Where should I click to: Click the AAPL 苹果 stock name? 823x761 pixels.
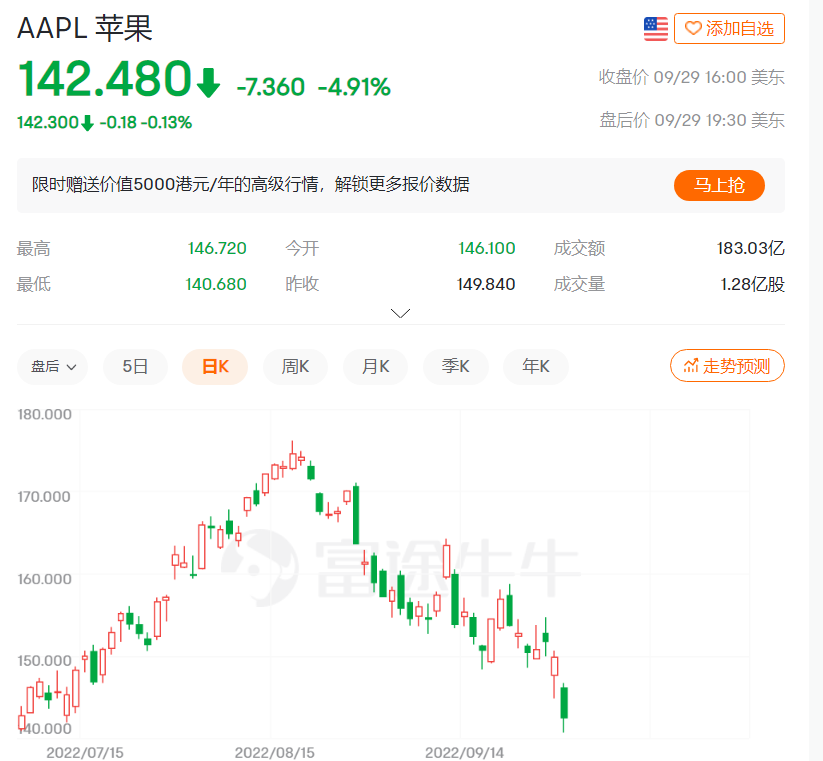[x=78, y=28]
